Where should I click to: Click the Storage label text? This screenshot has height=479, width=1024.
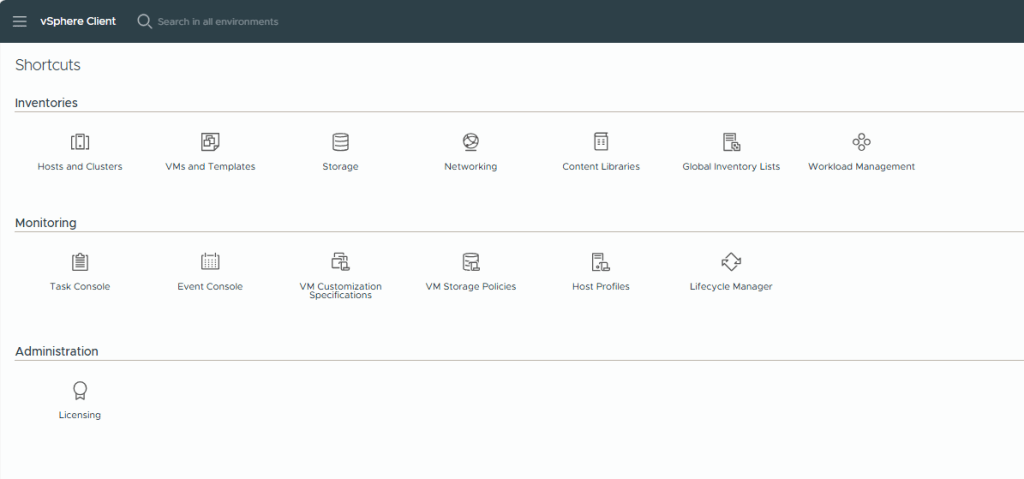340,167
